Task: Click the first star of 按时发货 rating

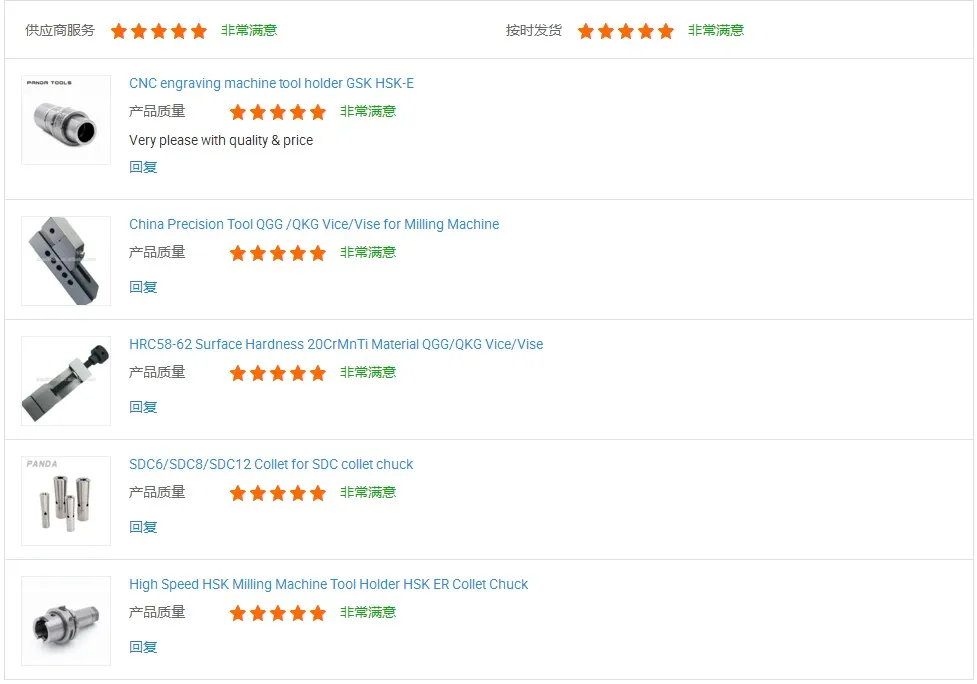Action: pyautogui.click(x=586, y=31)
